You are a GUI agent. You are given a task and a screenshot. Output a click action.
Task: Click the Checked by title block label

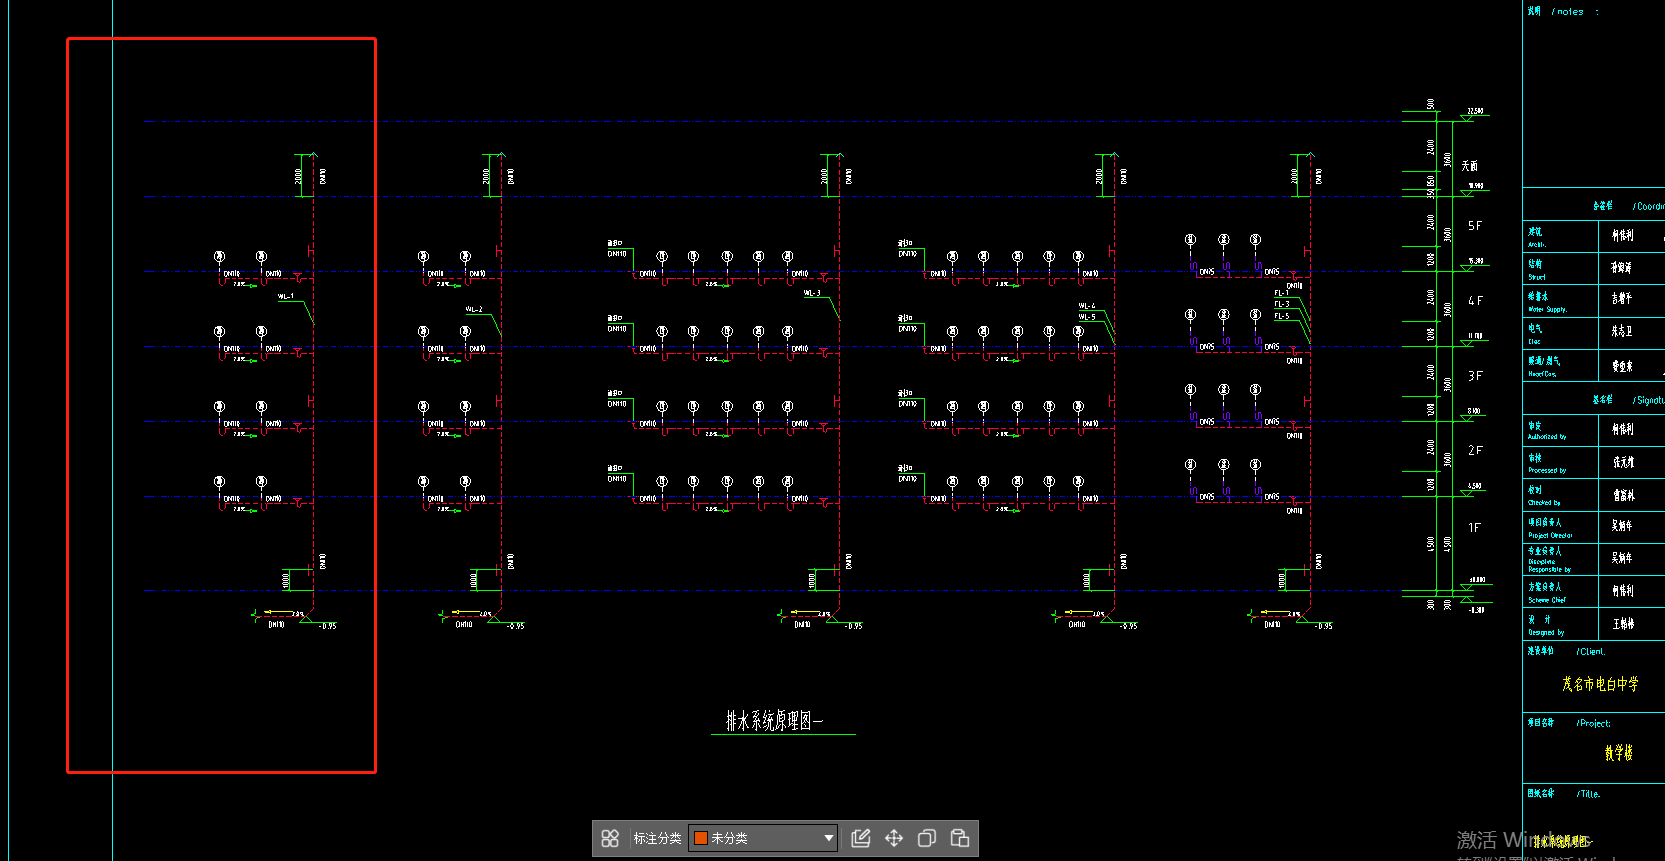coord(1544,503)
